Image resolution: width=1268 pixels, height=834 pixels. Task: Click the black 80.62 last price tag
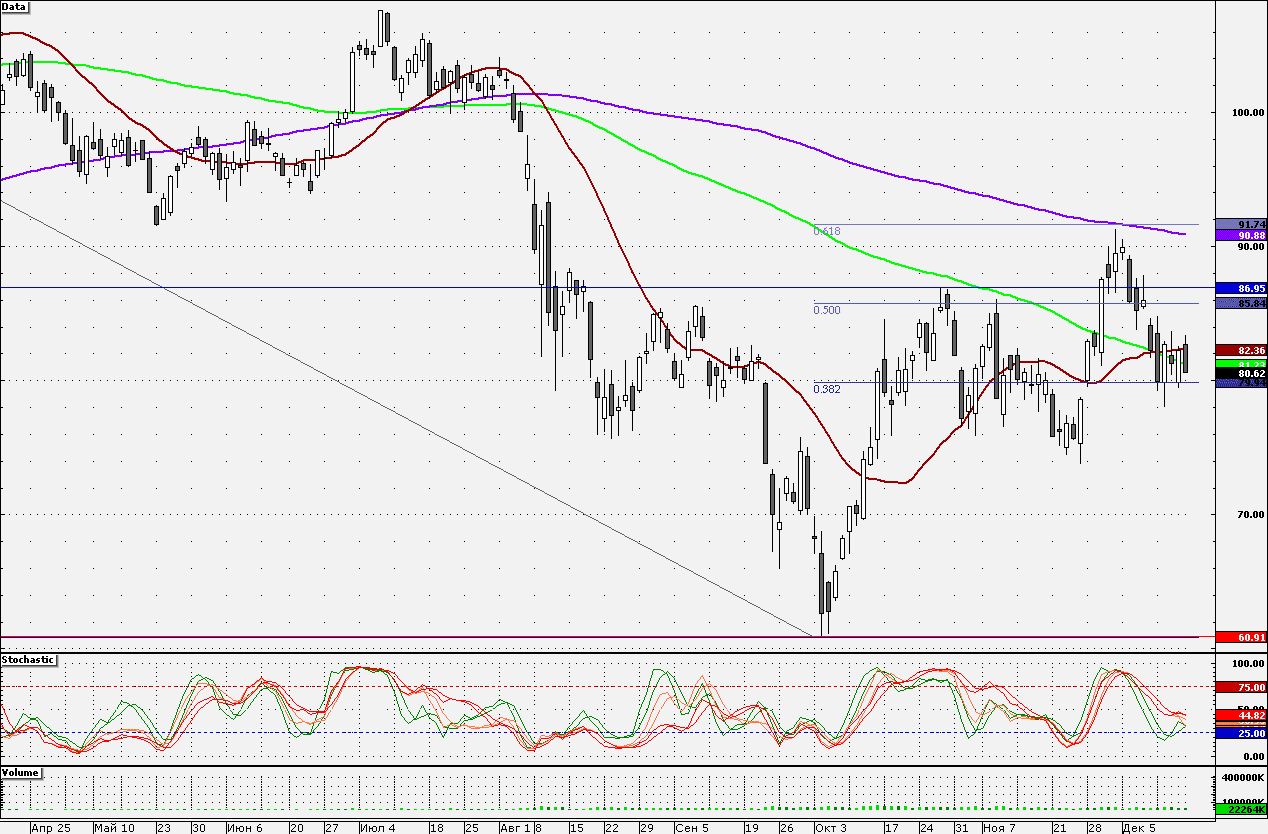[x=1239, y=373]
